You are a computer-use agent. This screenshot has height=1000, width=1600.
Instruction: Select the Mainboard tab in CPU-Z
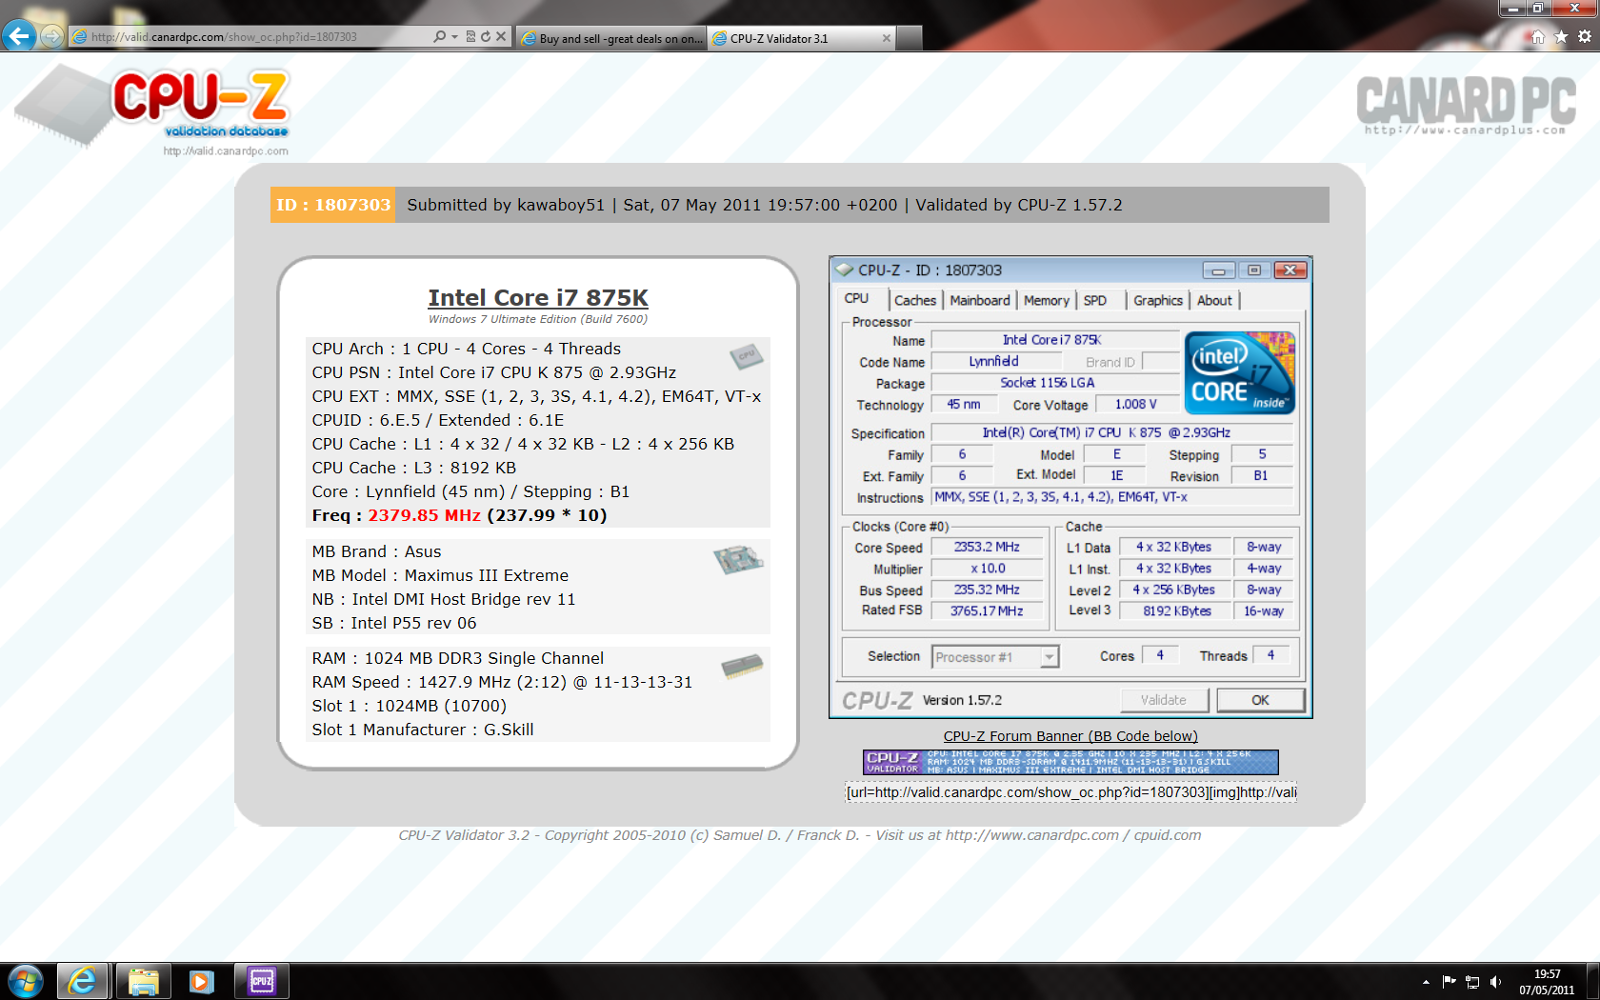click(x=980, y=300)
